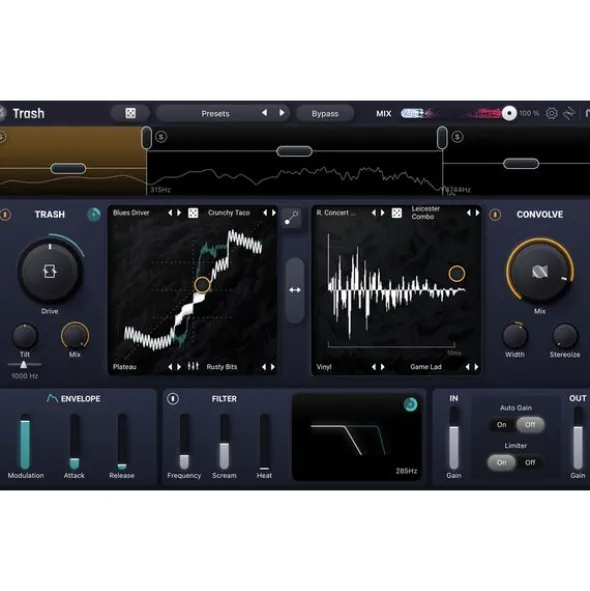Randomize Trash distortion with dice icon

click(x=193, y=213)
